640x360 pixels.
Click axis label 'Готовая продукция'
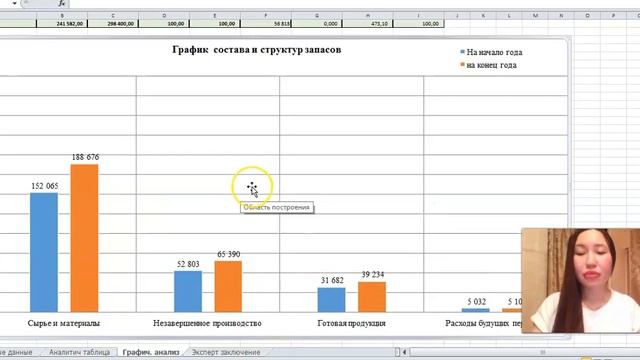tap(351, 323)
